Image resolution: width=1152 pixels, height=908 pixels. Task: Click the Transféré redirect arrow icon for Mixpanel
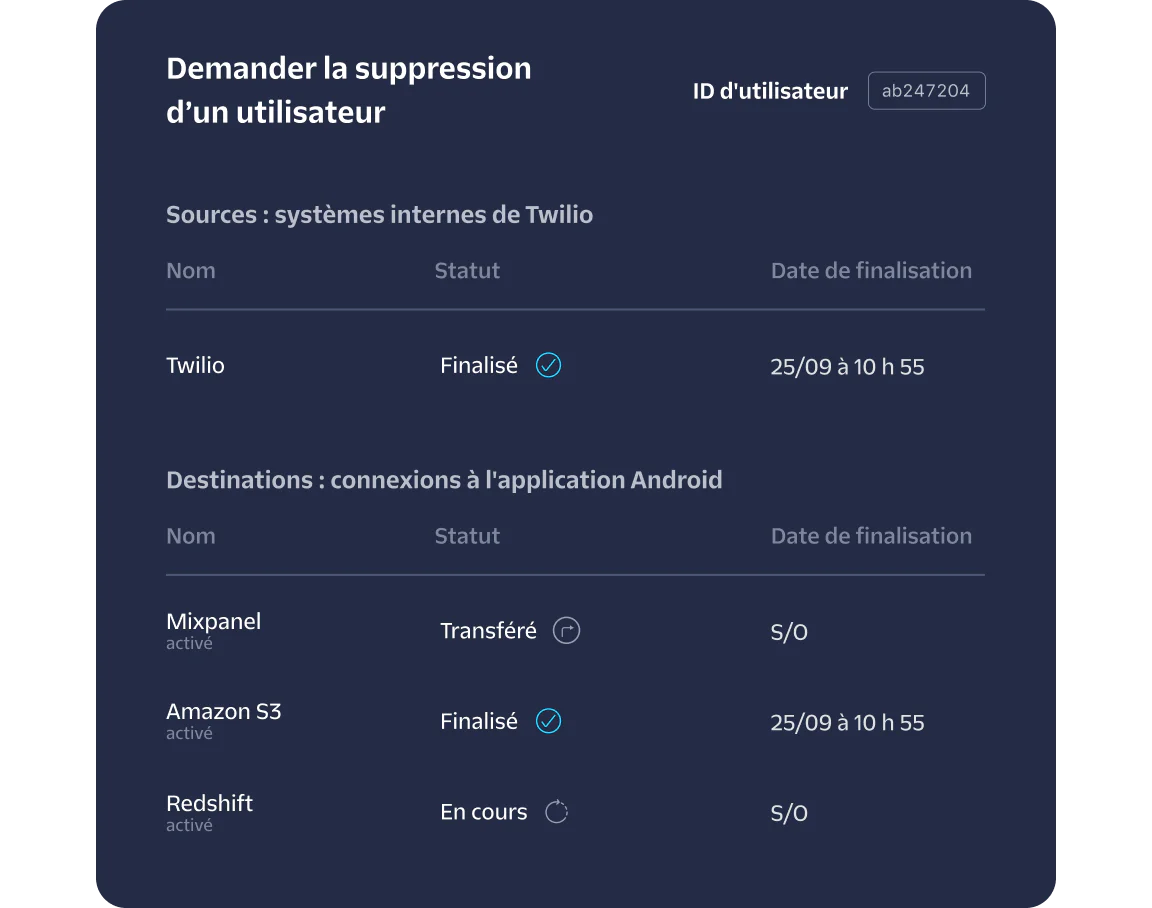coord(565,630)
